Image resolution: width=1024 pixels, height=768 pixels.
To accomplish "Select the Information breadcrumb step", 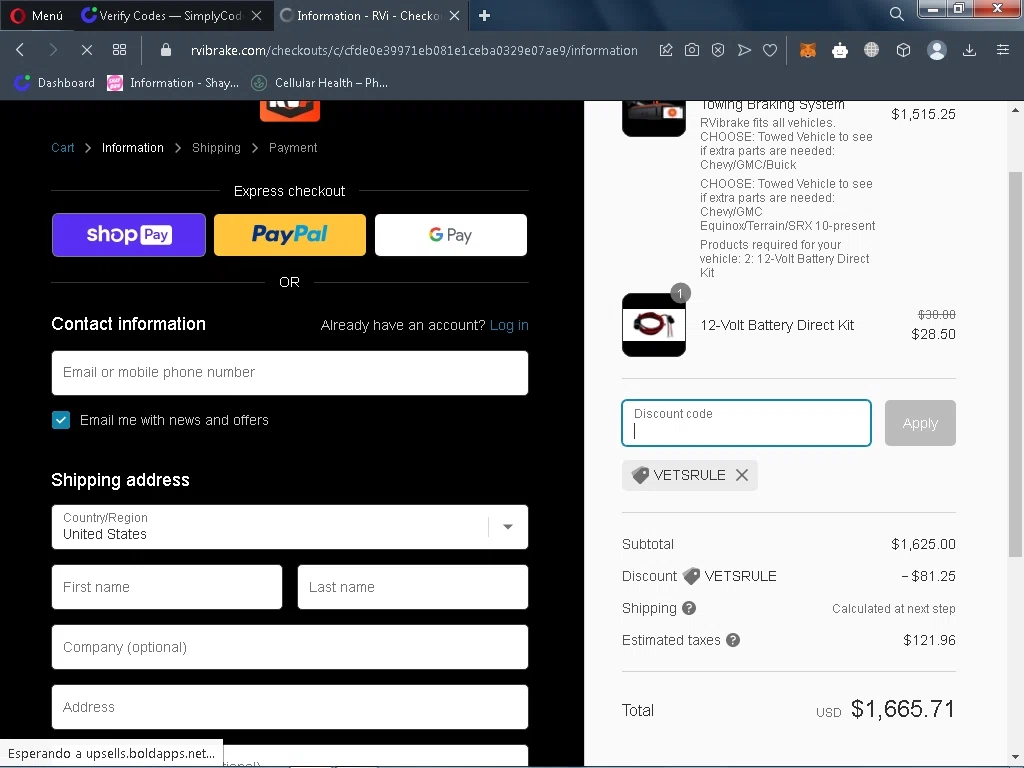I will (x=133, y=148).
